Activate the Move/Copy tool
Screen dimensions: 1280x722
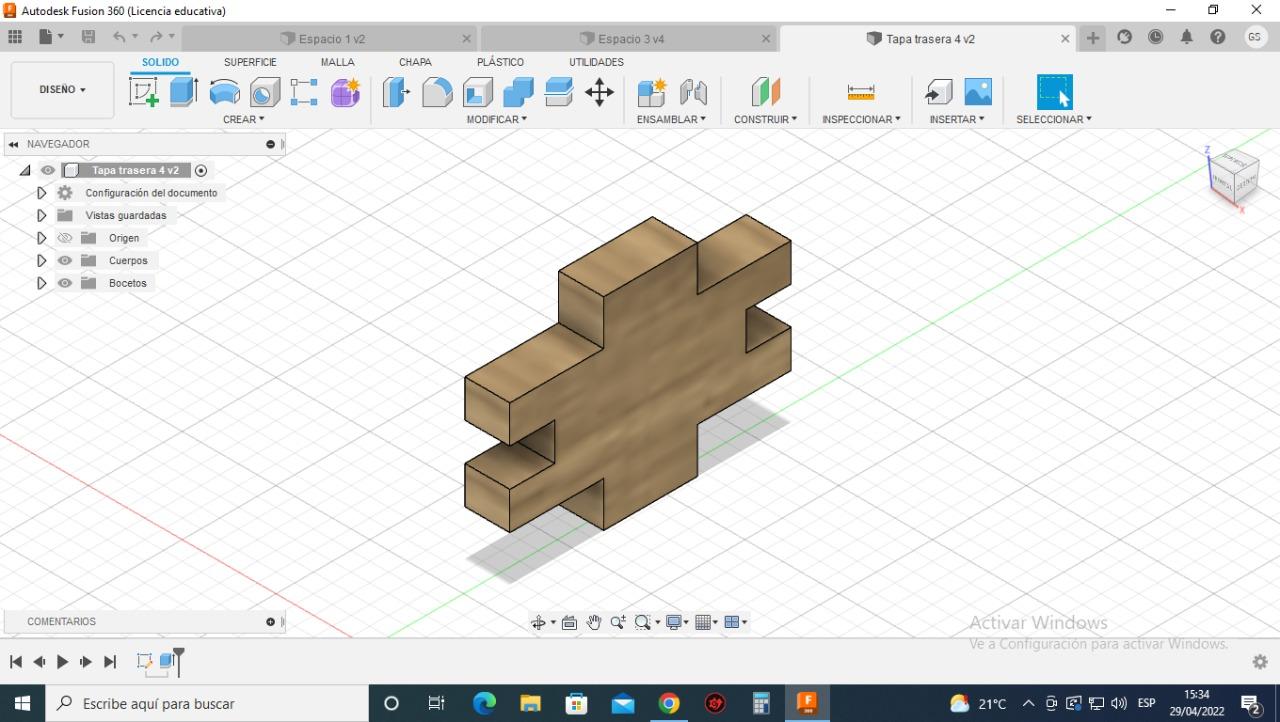pos(599,93)
